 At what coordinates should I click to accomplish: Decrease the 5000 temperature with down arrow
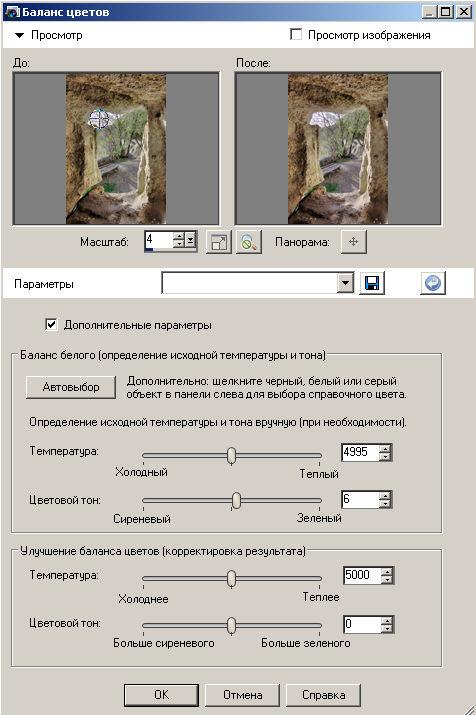[388, 579]
